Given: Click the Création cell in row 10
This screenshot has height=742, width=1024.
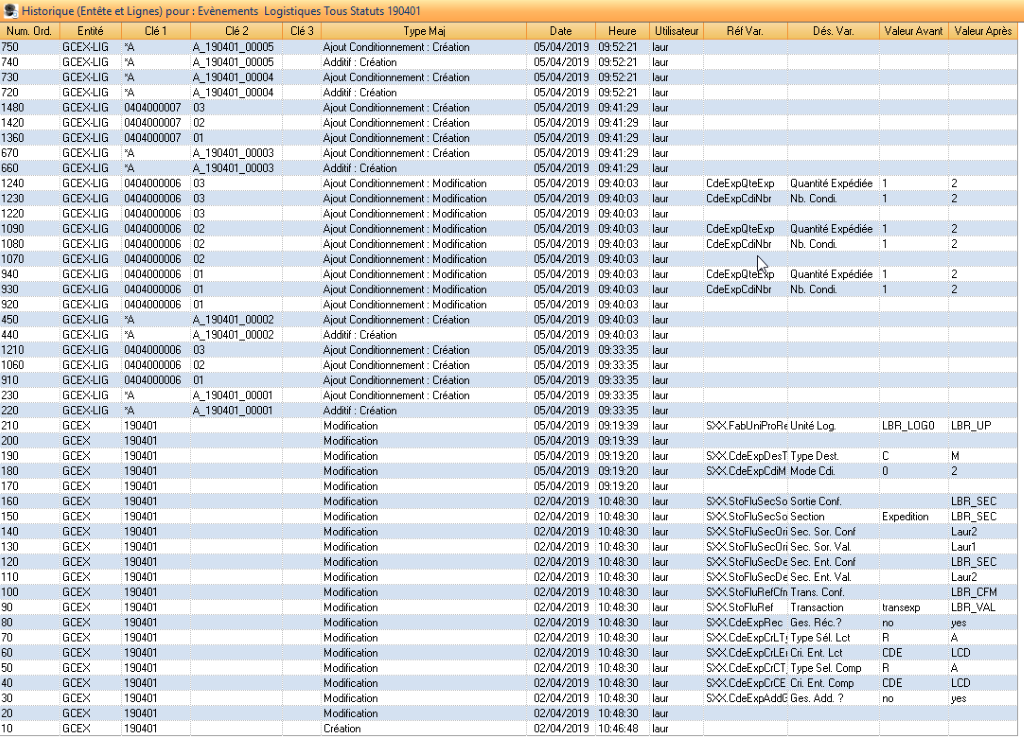Looking at the screenshot, I should click(343, 729).
